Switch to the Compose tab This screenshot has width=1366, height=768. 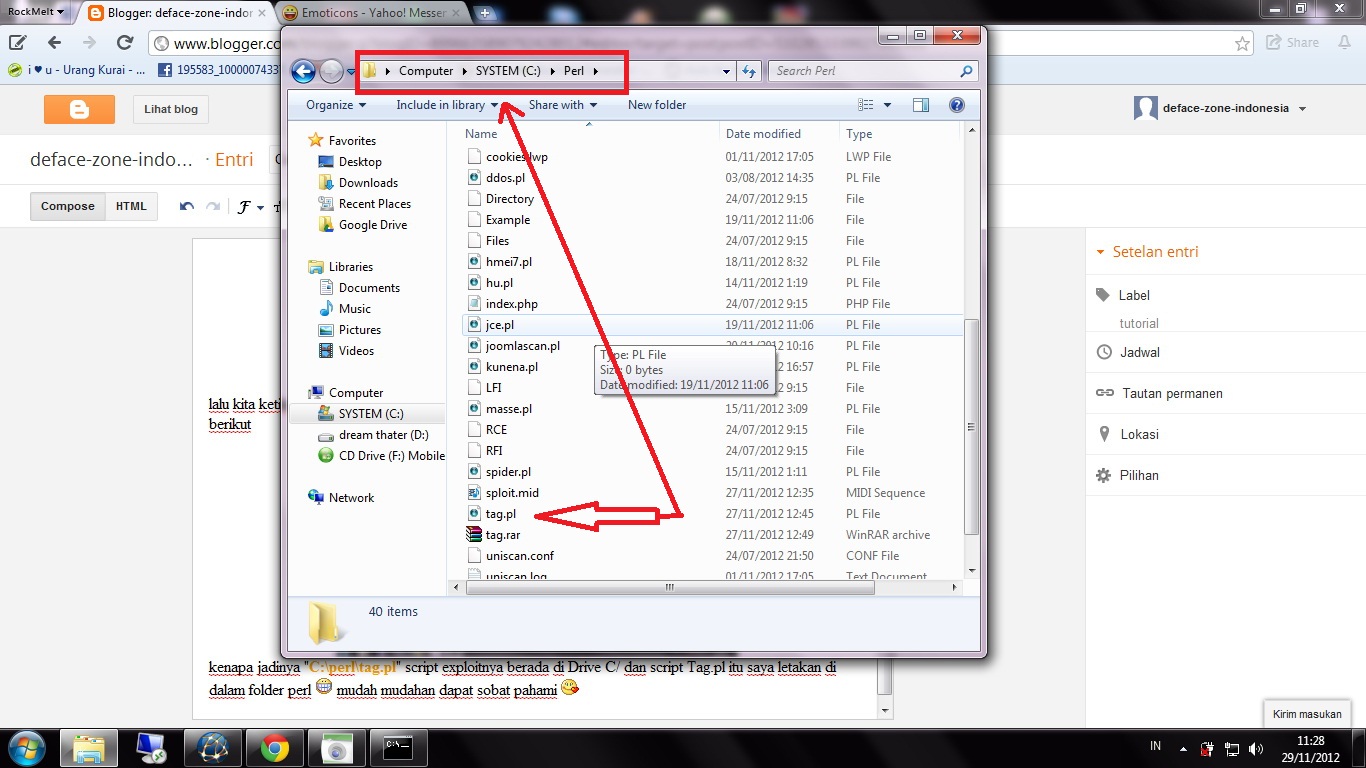click(67, 206)
